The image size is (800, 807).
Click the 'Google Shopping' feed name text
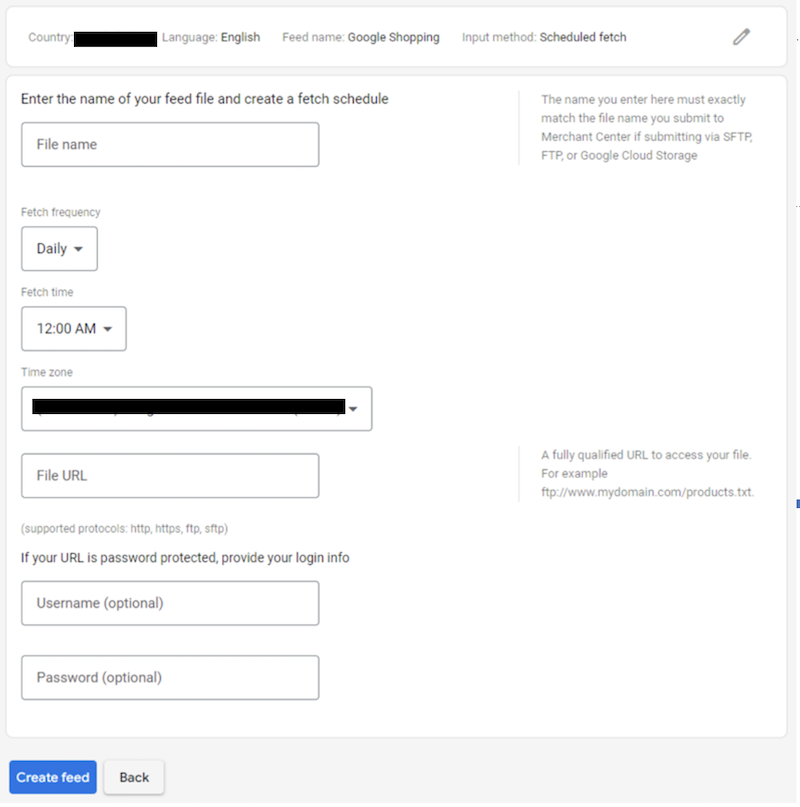click(x=393, y=38)
